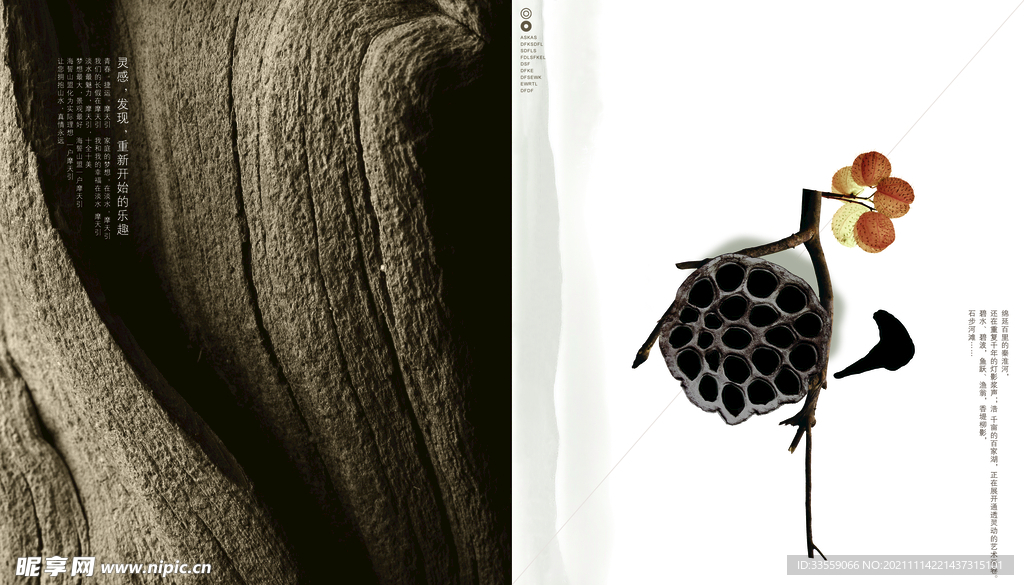The height and width of the screenshot is (585, 1024).
Task: Select the text line "DFDF"
Action: [527, 90]
